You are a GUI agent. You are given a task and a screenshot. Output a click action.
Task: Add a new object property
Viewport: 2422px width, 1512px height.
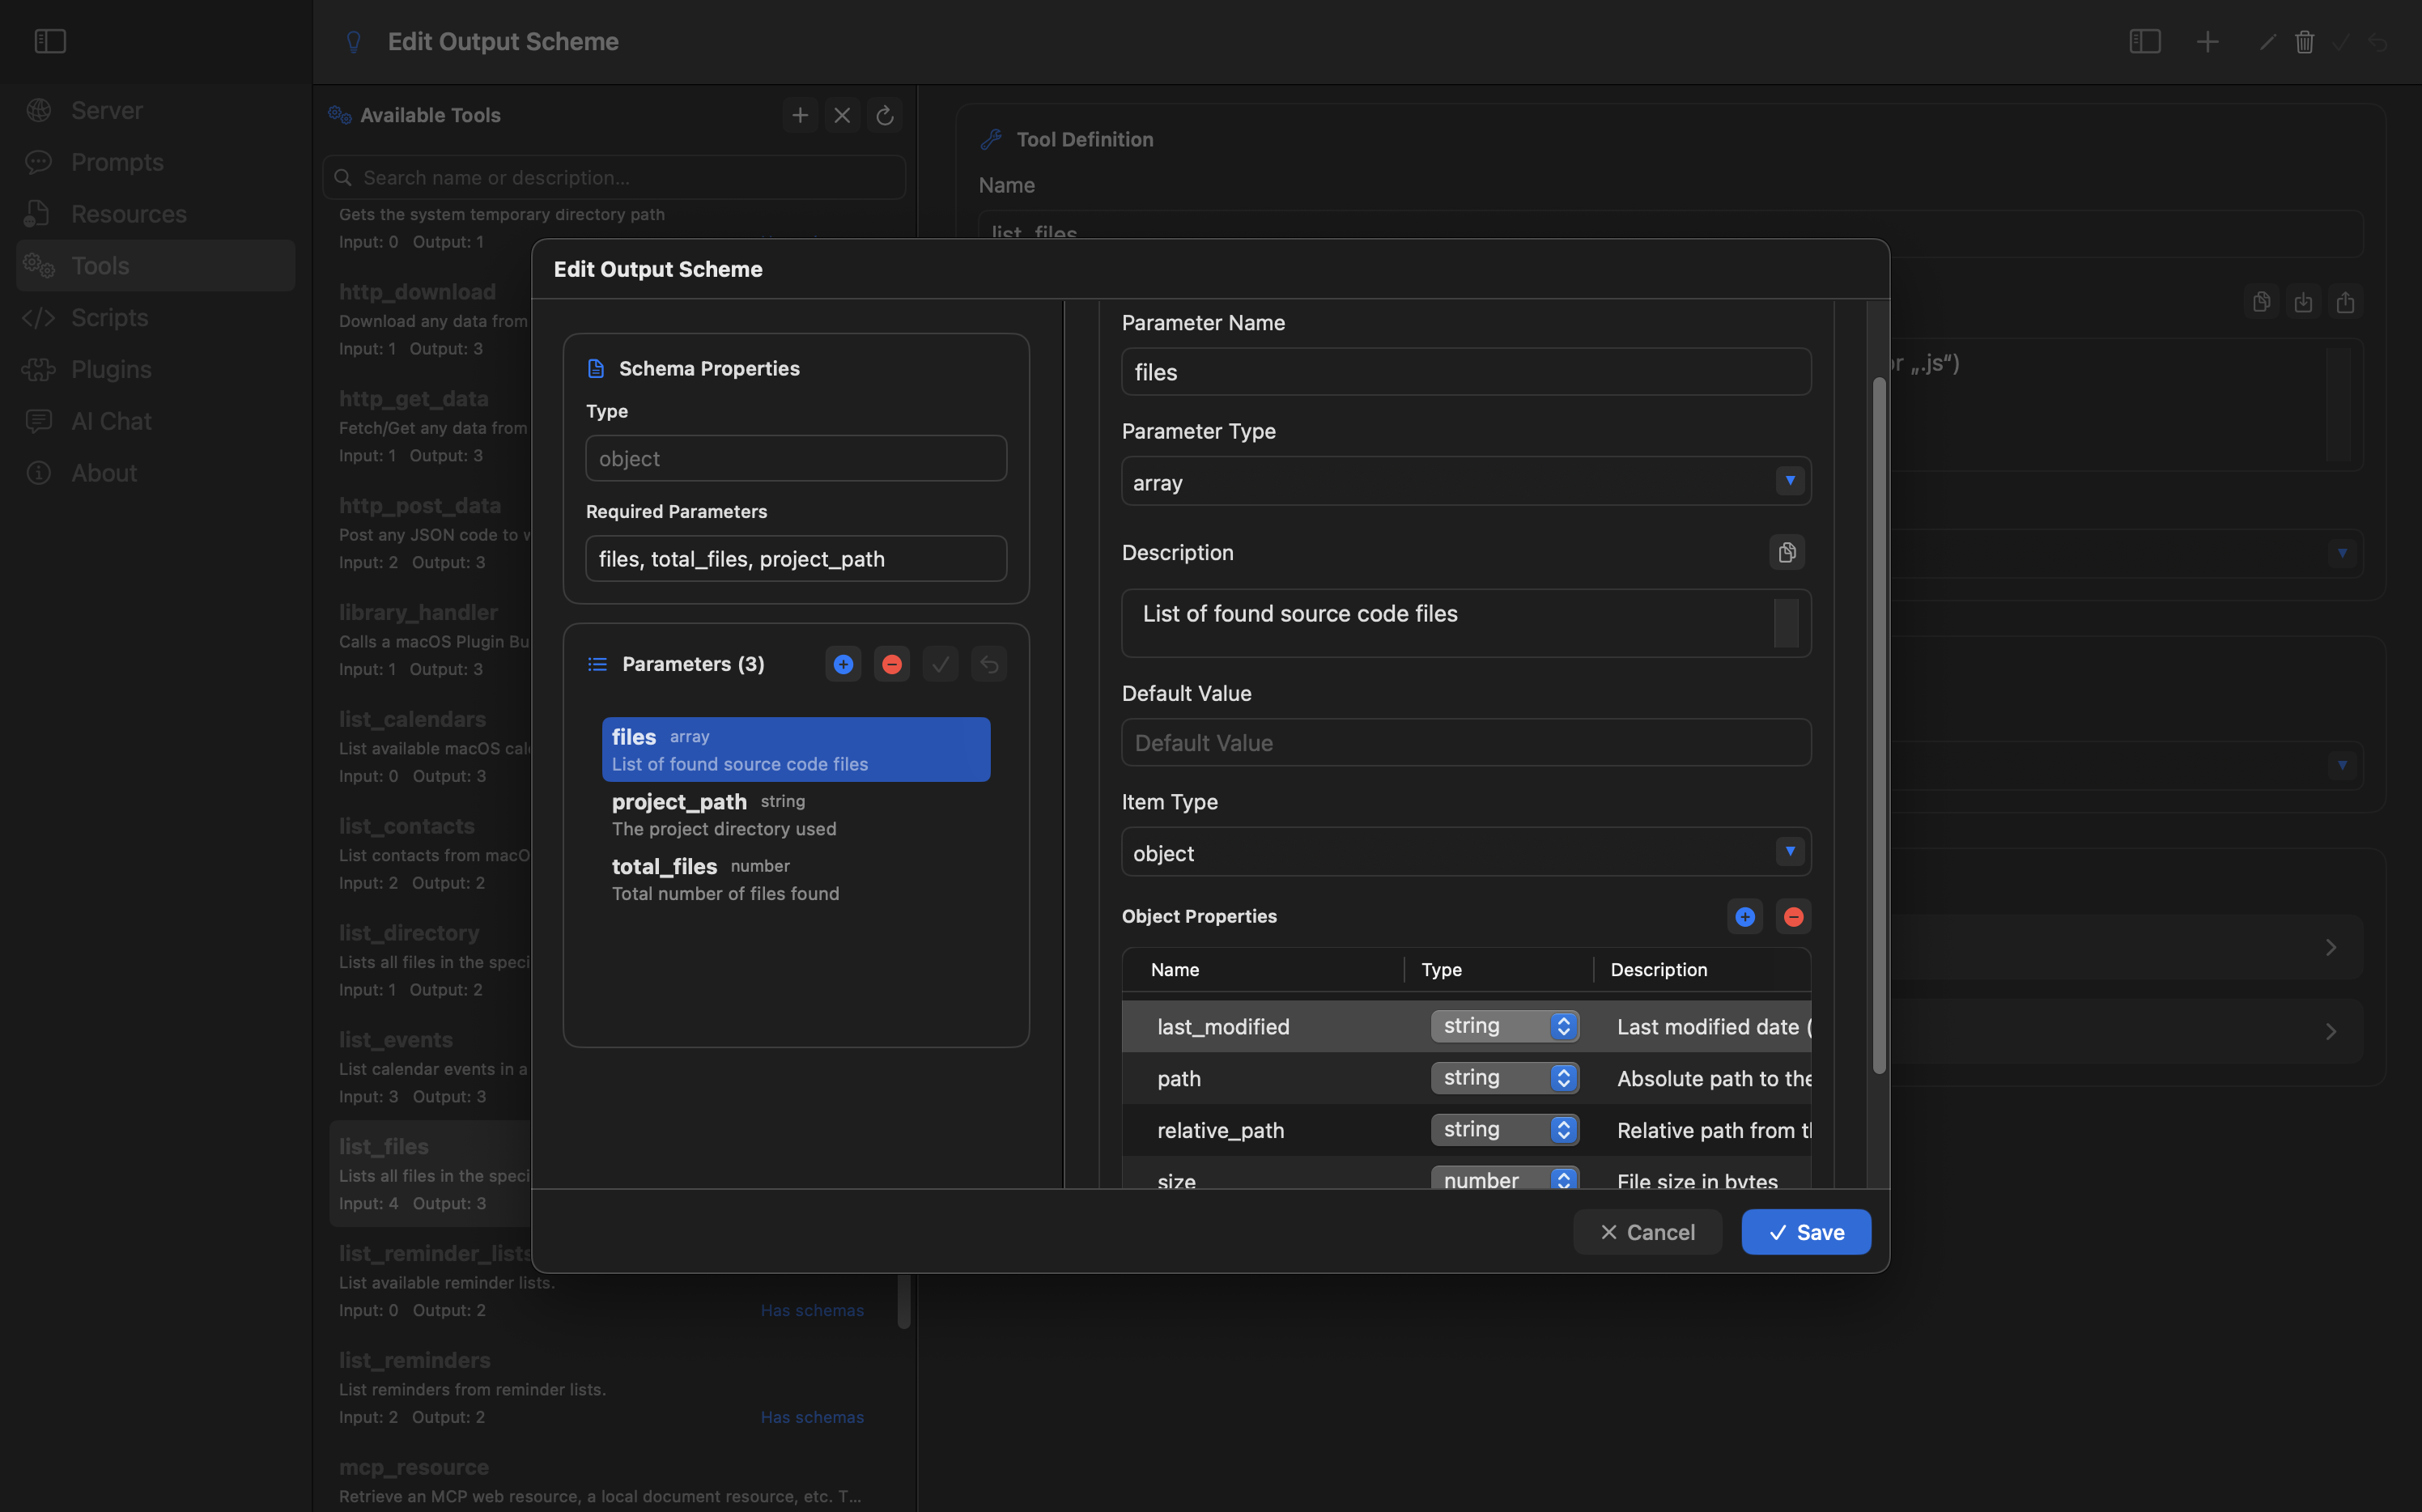1745,916
